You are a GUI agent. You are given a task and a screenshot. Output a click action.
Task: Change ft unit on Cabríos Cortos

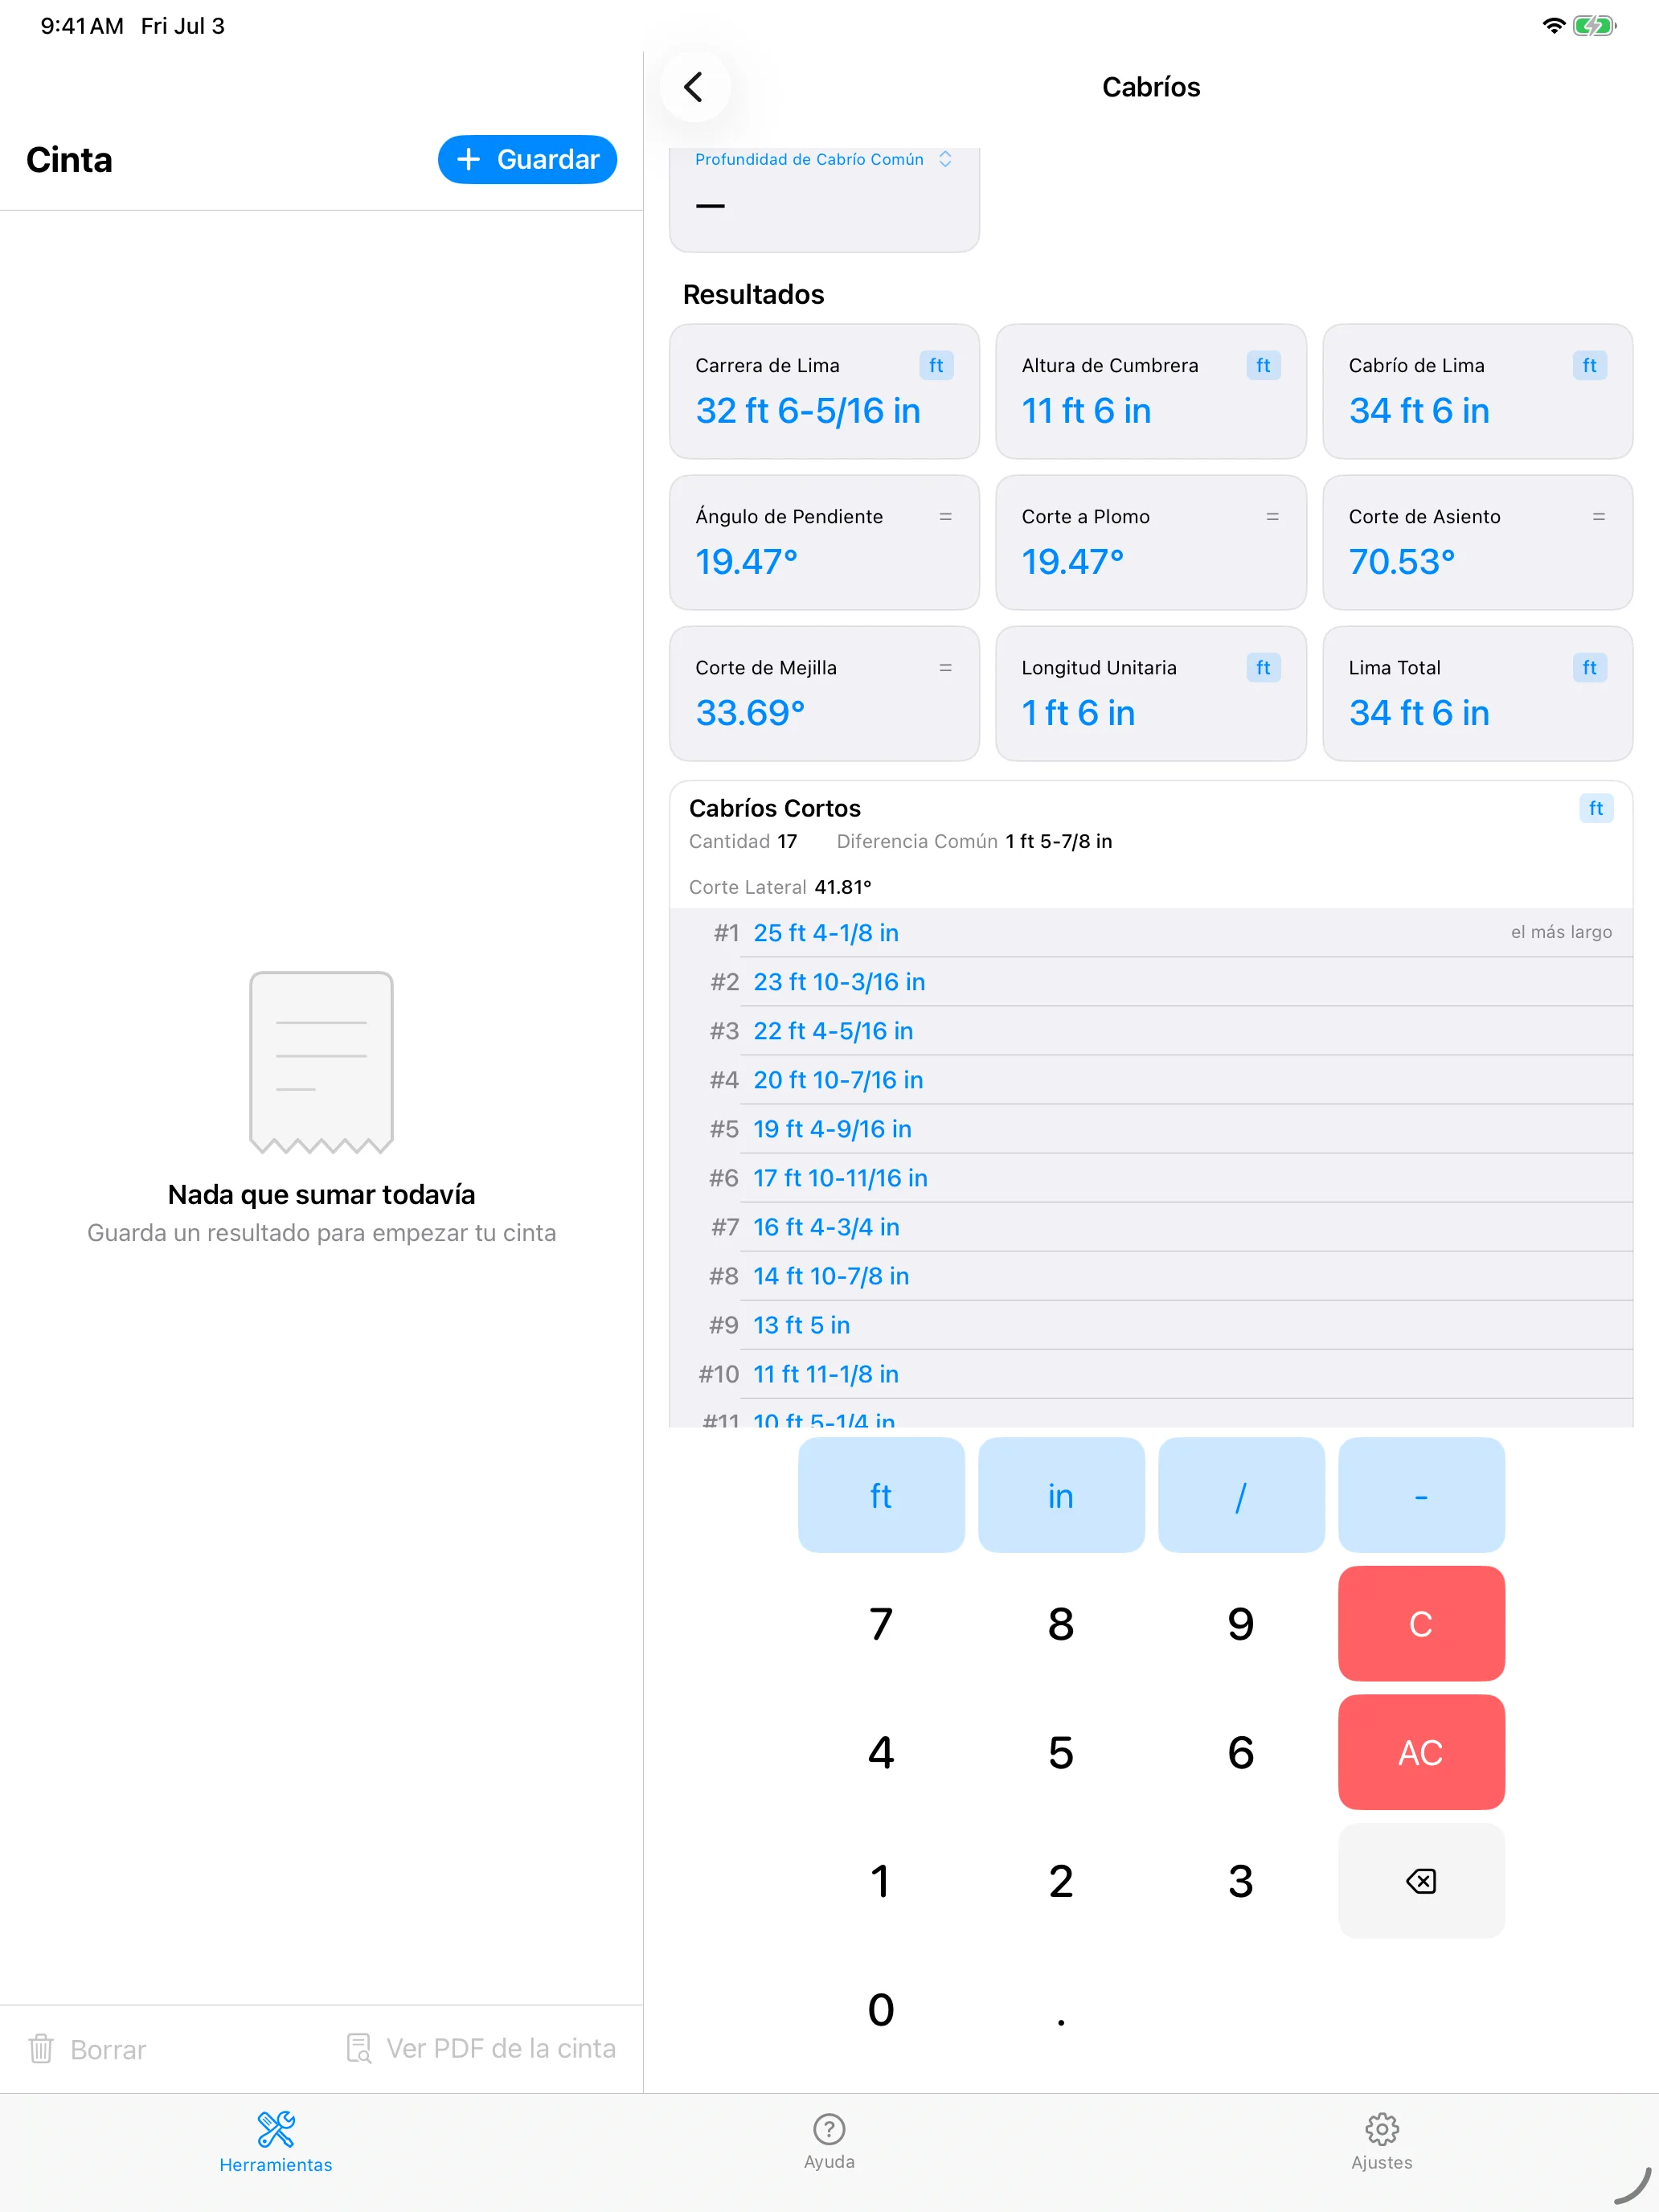pyautogui.click(x=1595, y=809)
